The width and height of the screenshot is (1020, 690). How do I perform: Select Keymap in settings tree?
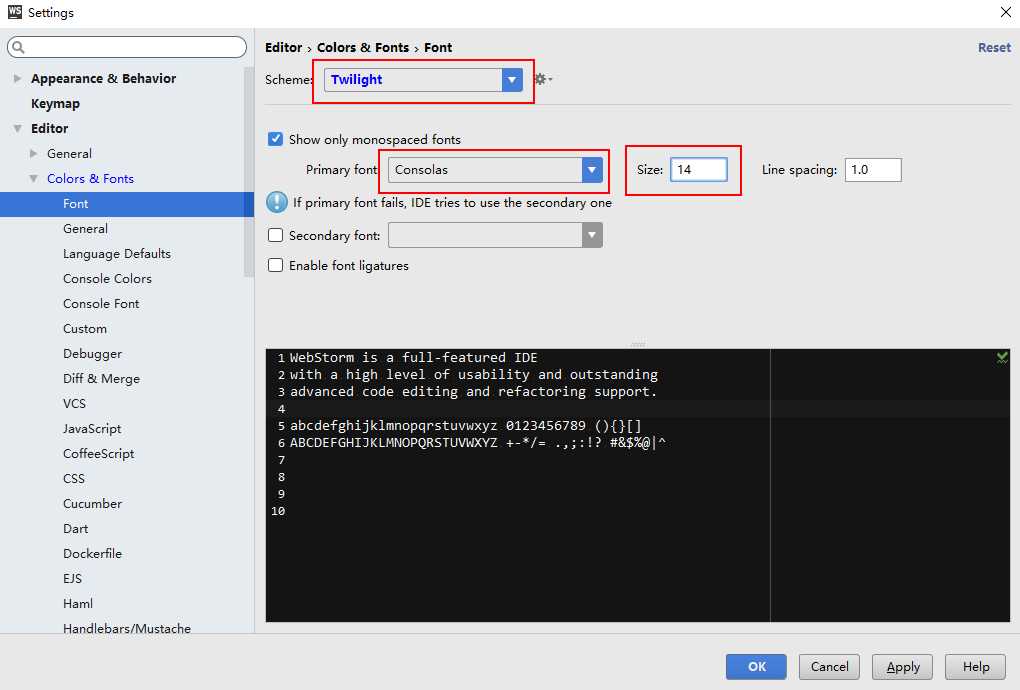click(55, 103)
